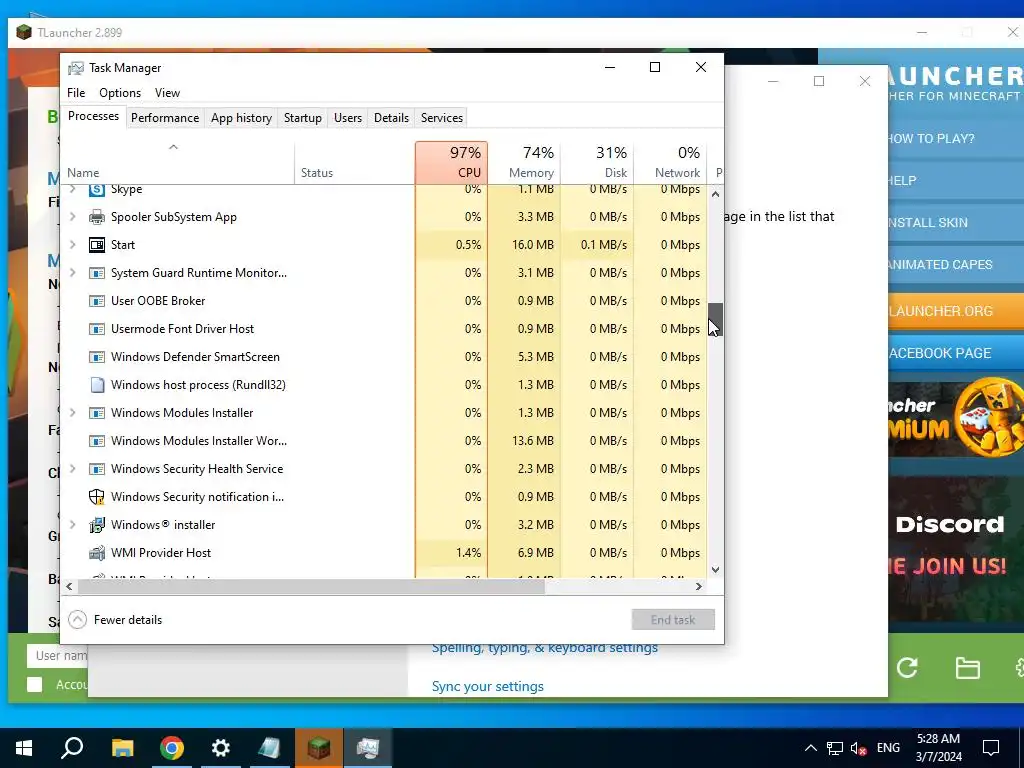The width and height of the screenshot is (1024, 768).
Task: Click the scroll down arrow in process list
Action: tap(715, 569)
